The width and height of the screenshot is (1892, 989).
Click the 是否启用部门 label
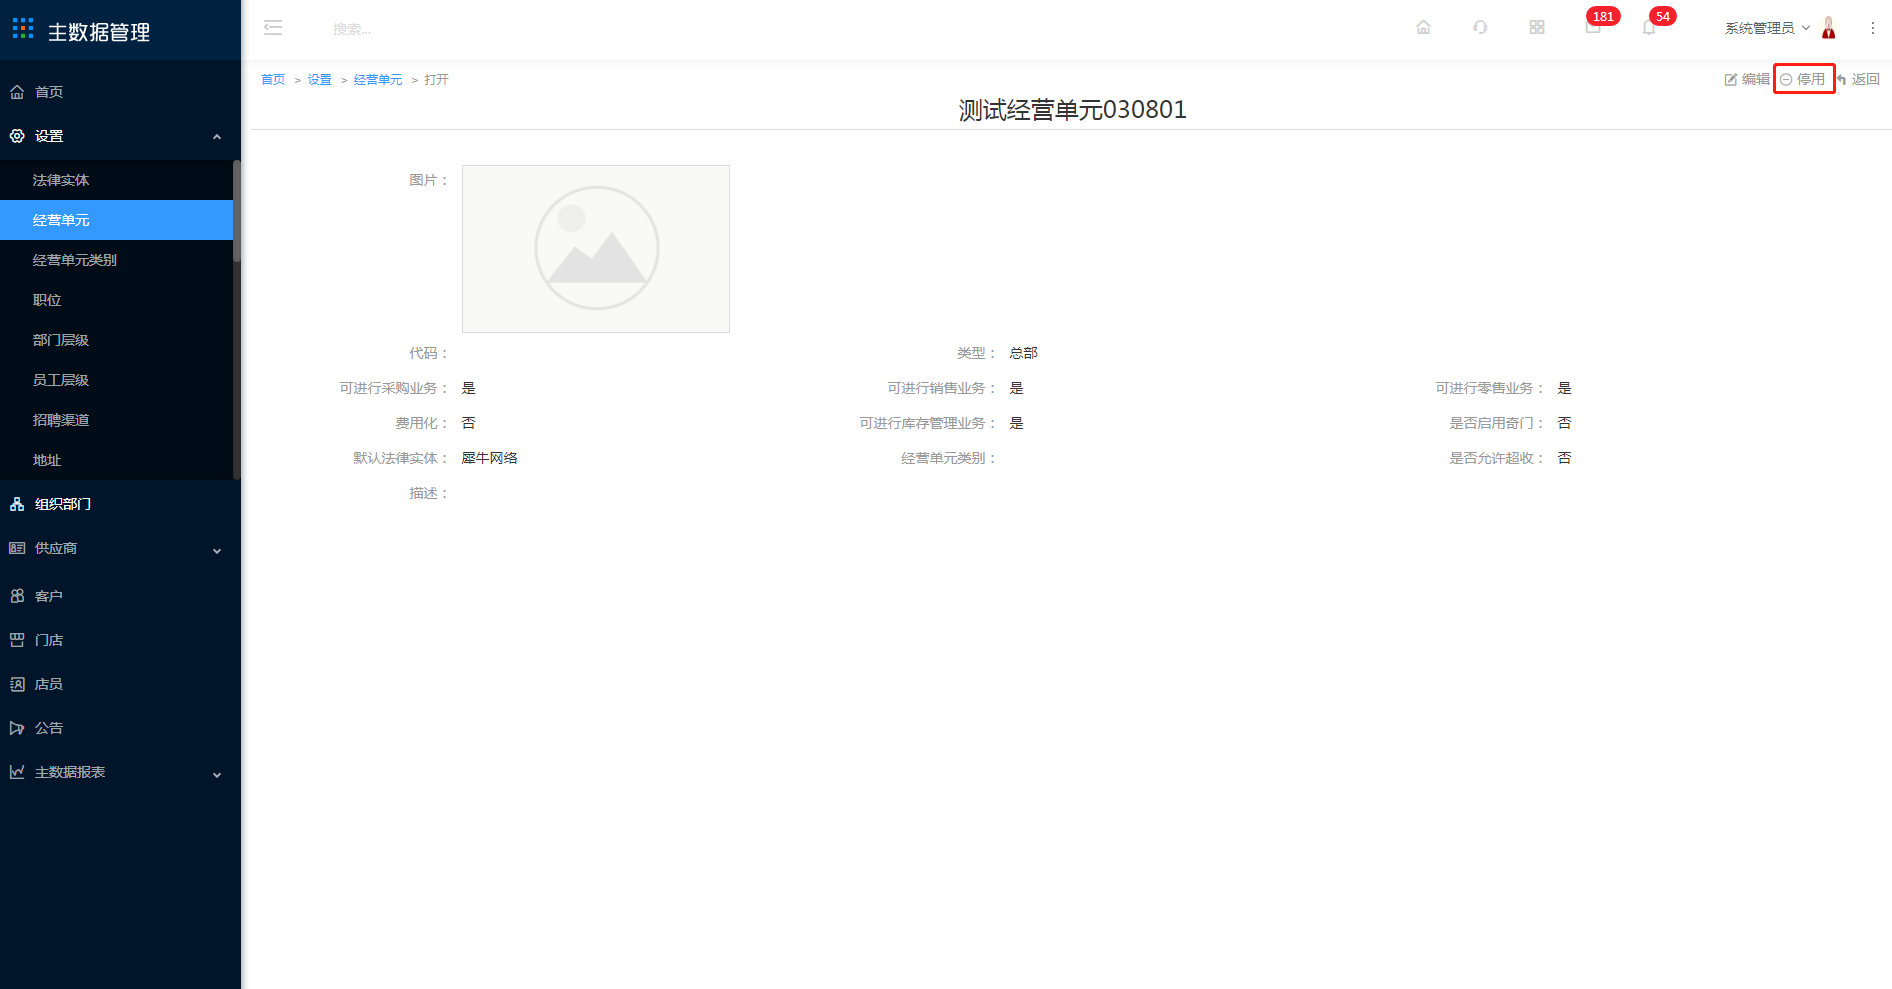(1496, 423)
